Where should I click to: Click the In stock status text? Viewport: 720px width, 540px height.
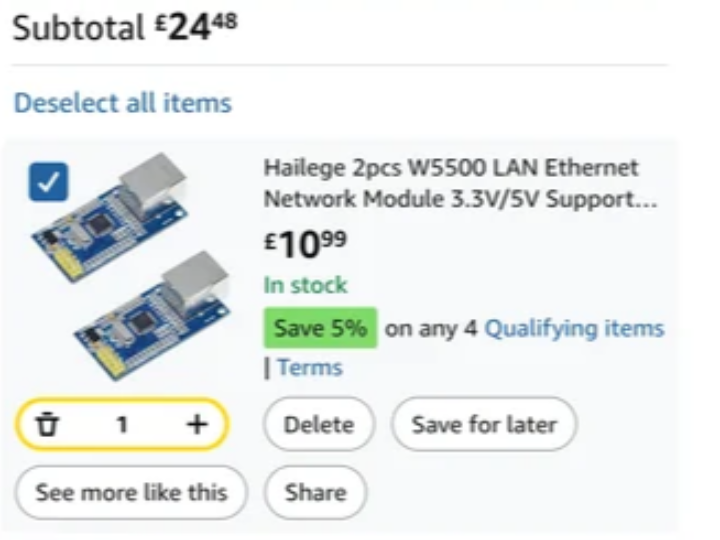pyautogui.click(x=305, y=285)
